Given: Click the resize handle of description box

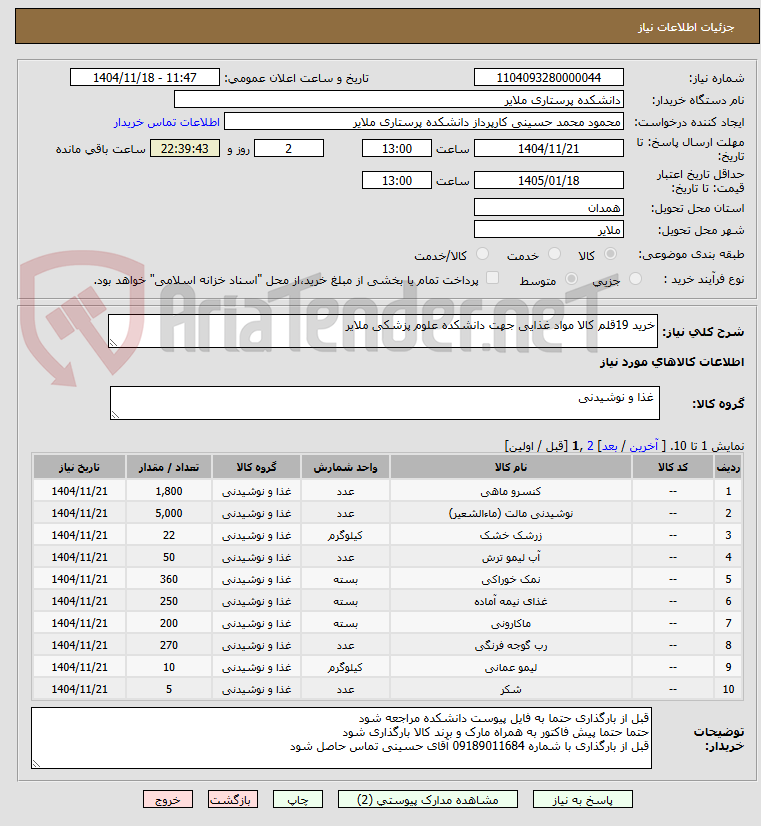Looking at the screenshot, I should (x=113, y=343).
